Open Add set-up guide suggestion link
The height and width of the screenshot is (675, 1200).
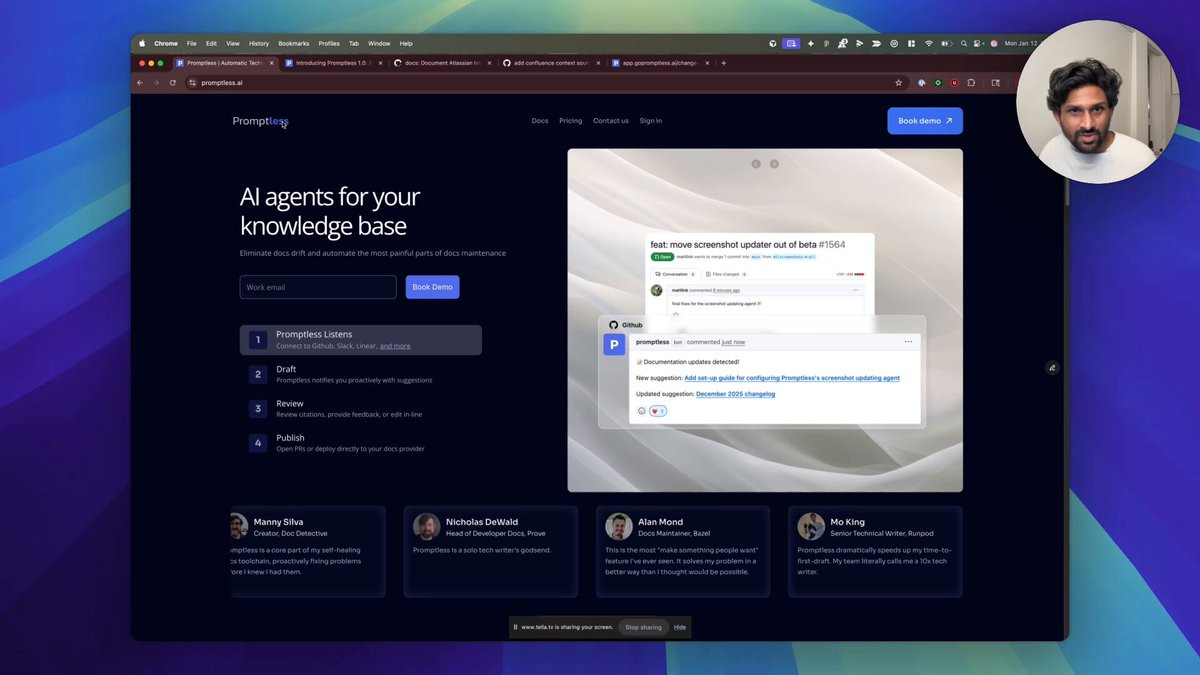coord(792,378)
